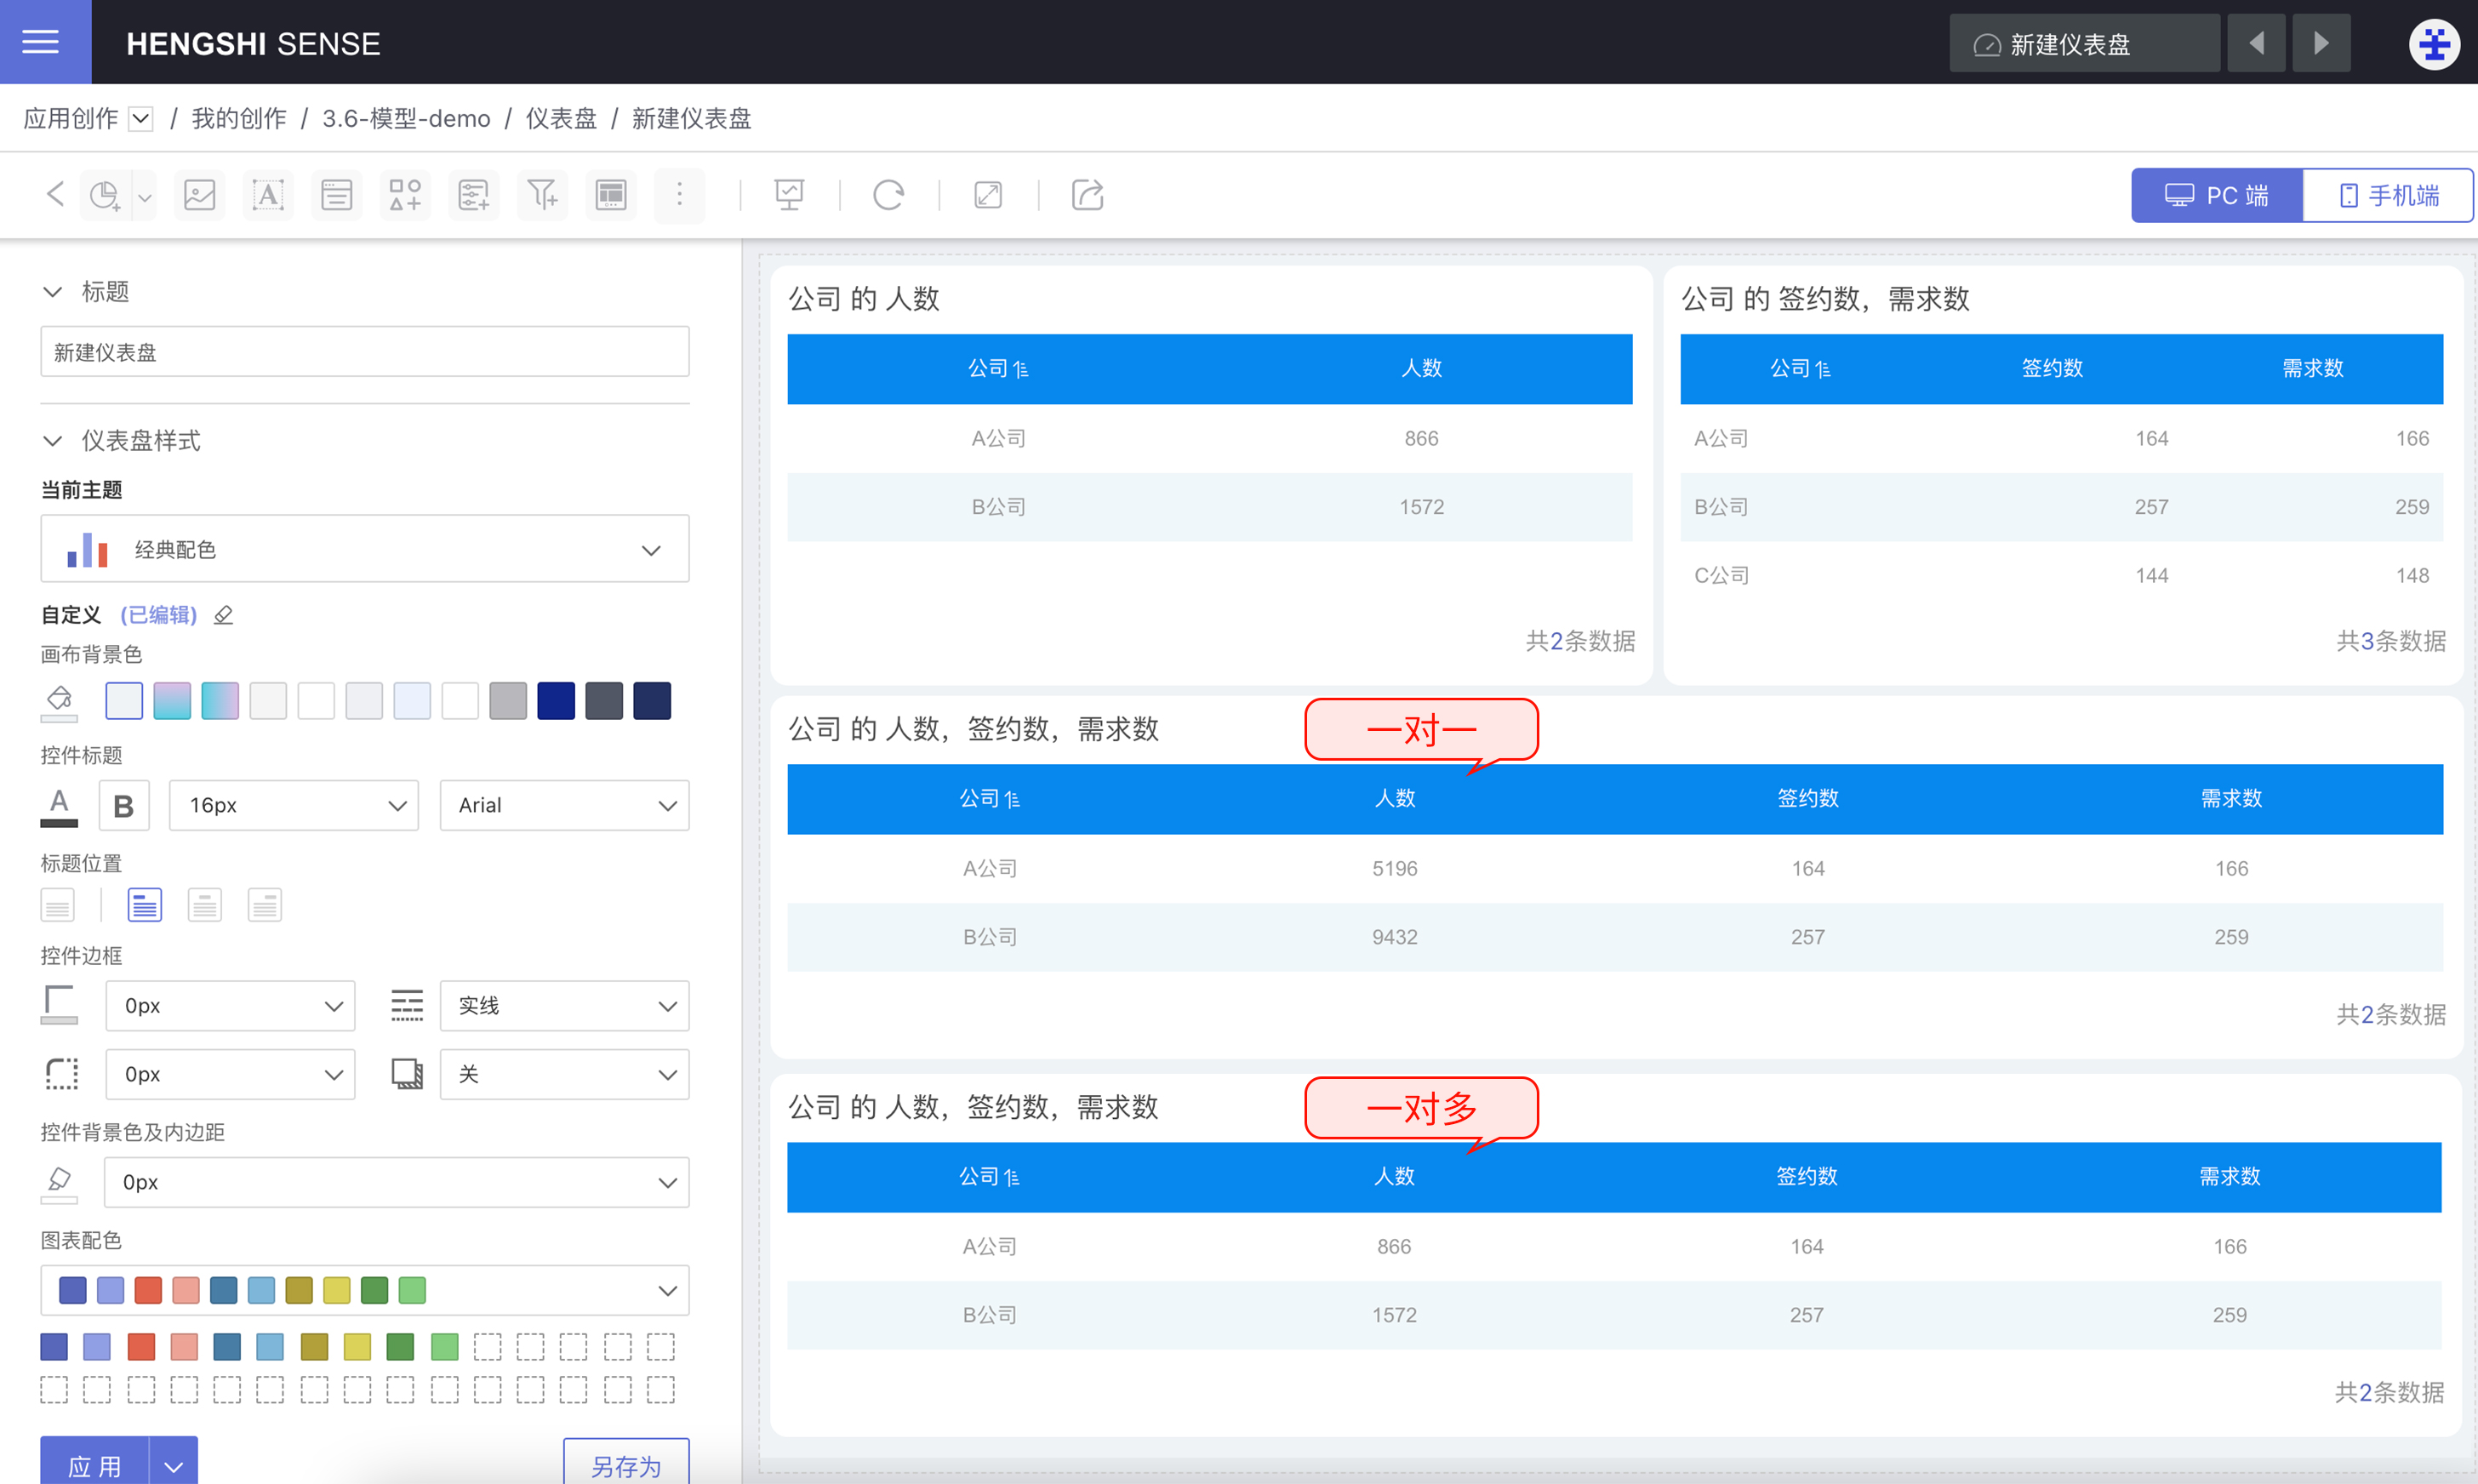This screenshot has height=1484, width=2478.
Task: Click the custom style eraser icon
Action: 224,615
